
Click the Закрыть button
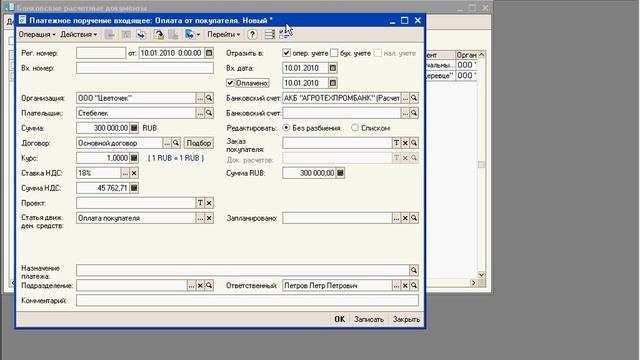click(406, 319)
